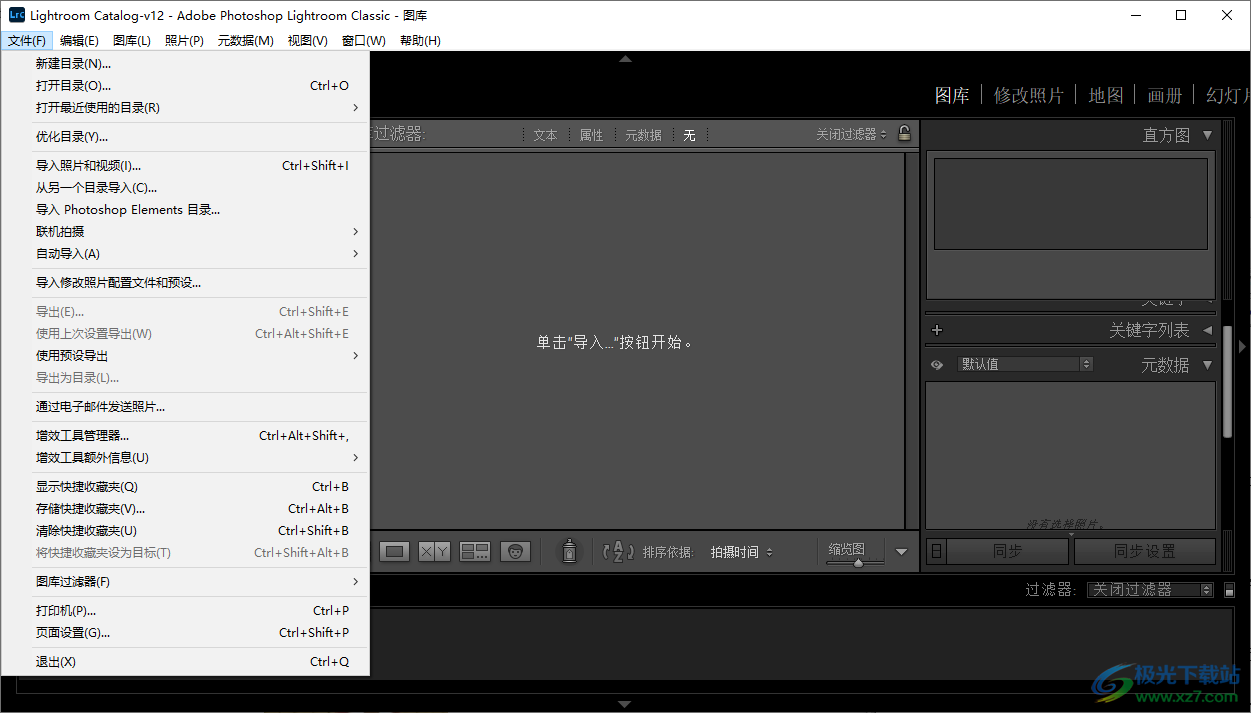1251x713 pixels.
Task: Activate the Painter spray-can tool
Action: [569, 551]
